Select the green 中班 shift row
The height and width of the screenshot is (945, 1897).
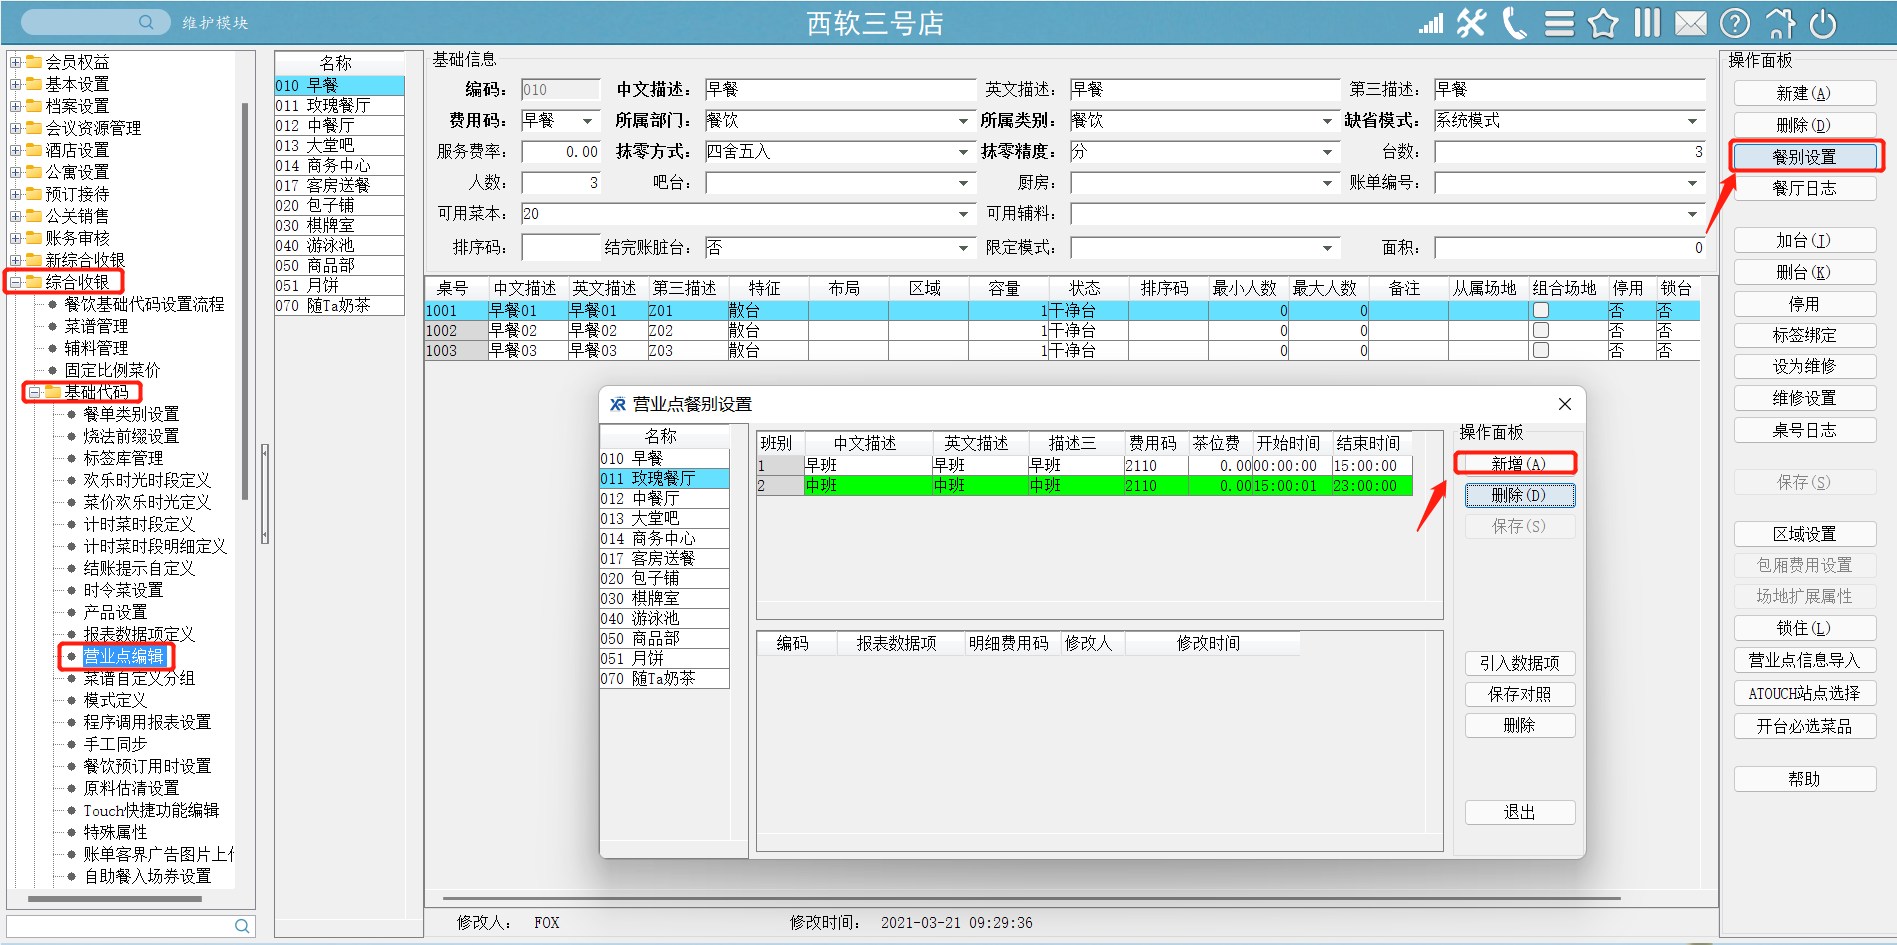1084,485
